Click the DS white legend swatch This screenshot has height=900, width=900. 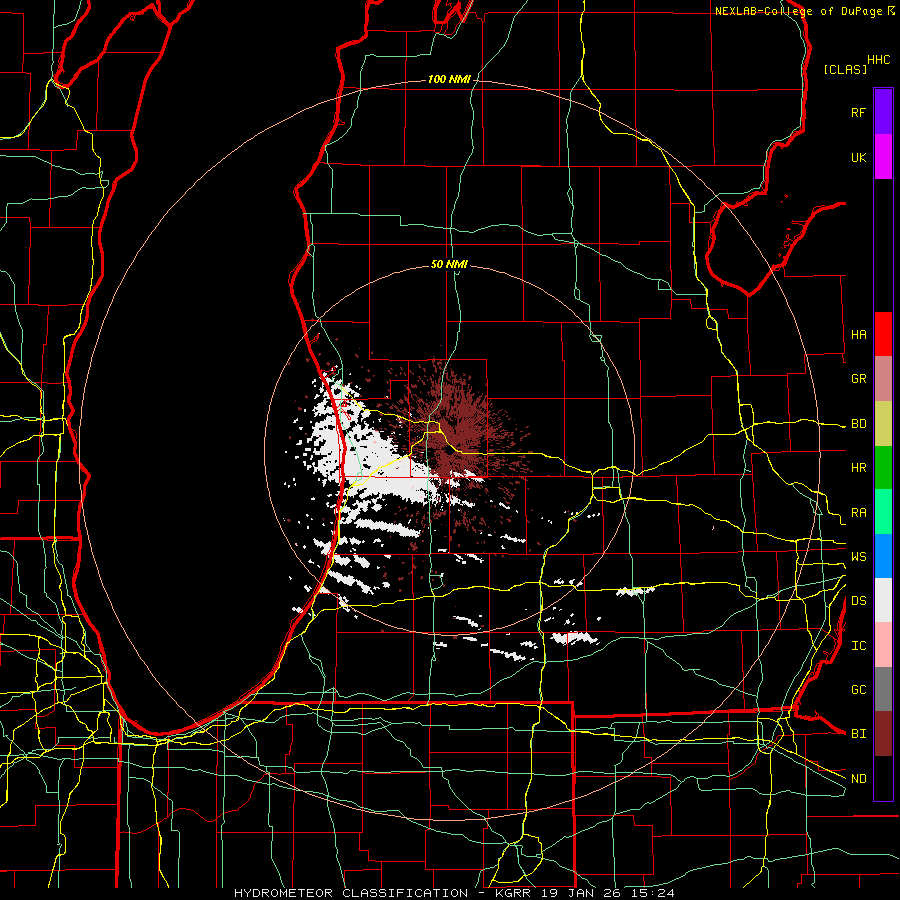pos(883,600)
